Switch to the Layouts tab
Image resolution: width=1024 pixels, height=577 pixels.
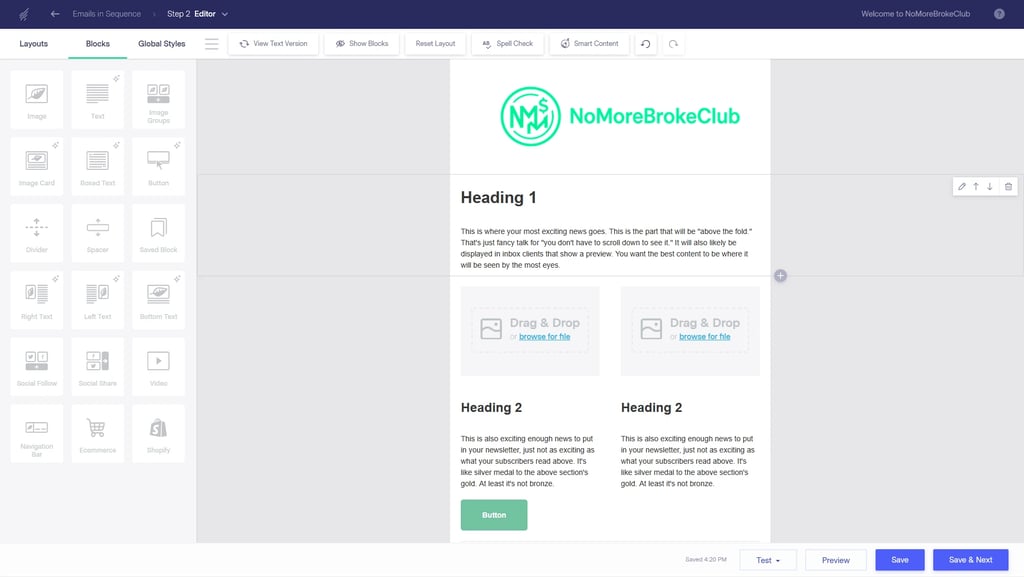[x=33, y=44]
